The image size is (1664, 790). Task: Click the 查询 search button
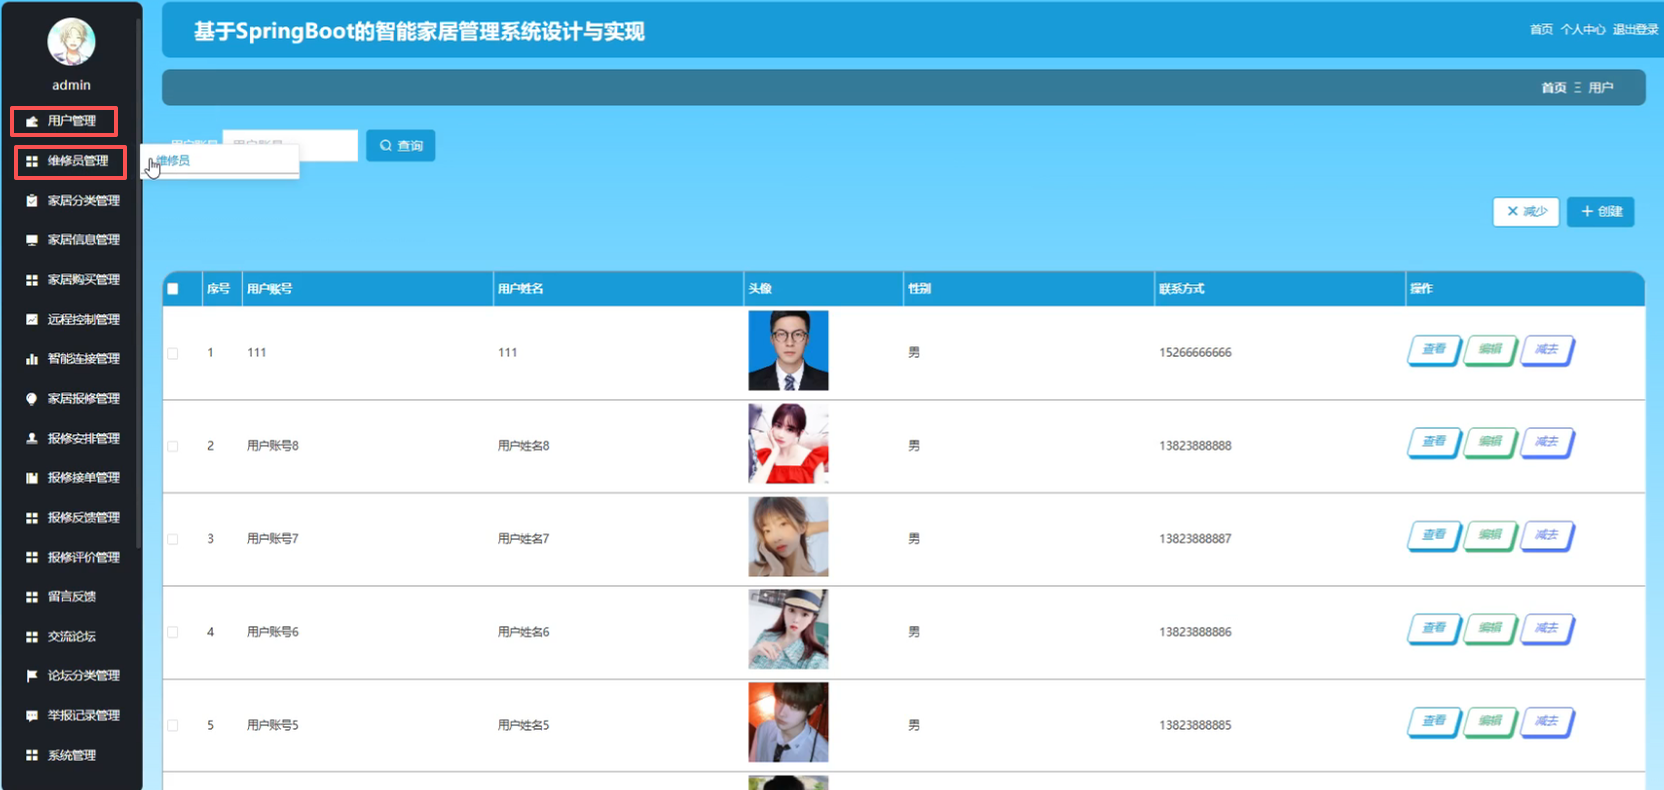pyautogui.click(x=401, y=146)
